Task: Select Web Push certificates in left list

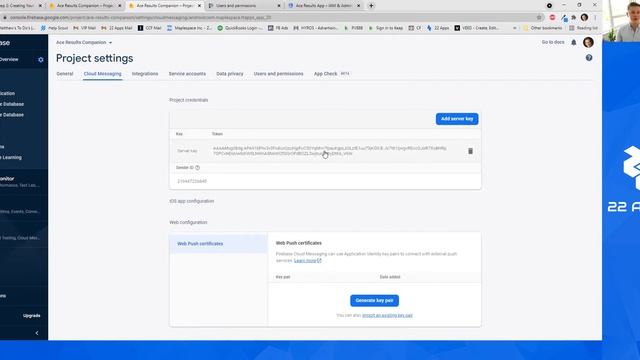Action: pyautogui.click(x=219, y=244)
